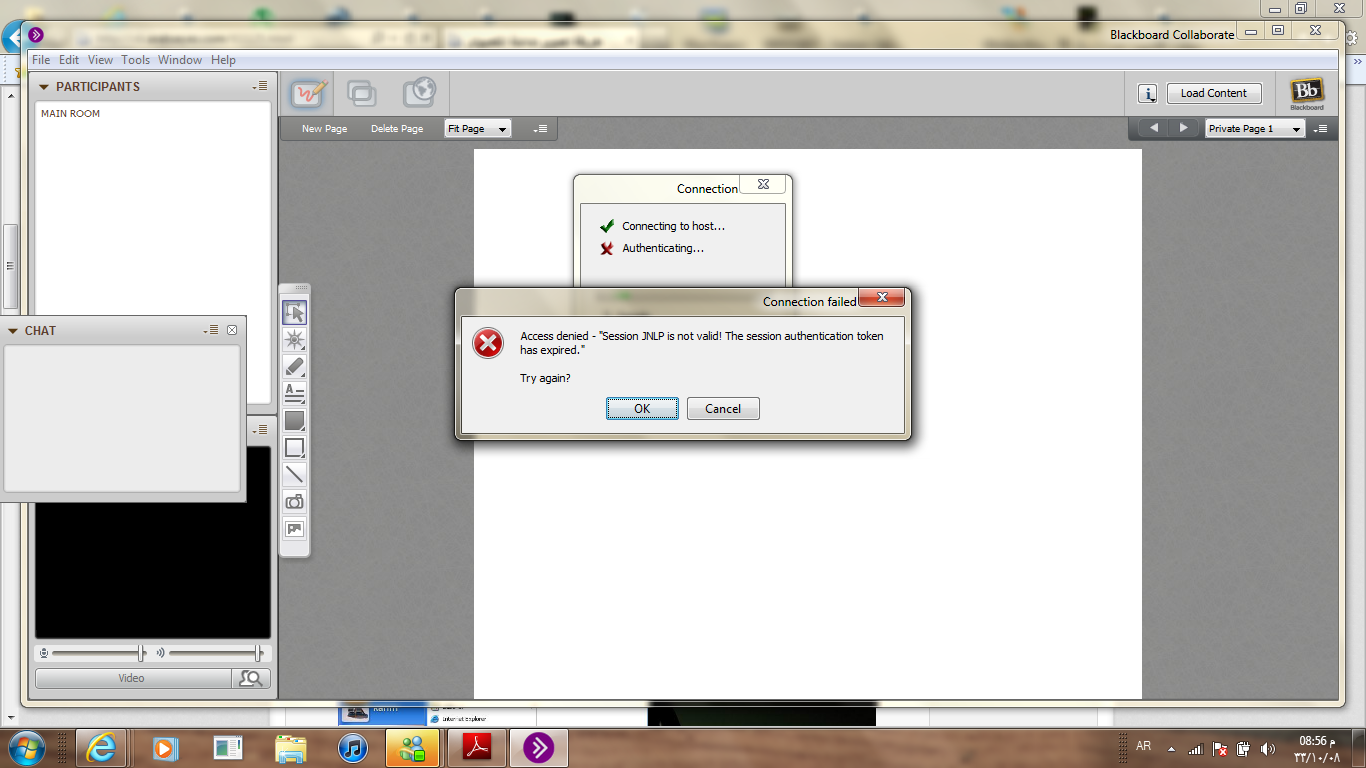Choose the Empty Rectangle tool
Image resolution: width=1366 pixels, height=768 pixels.
(x=294, y=447)
